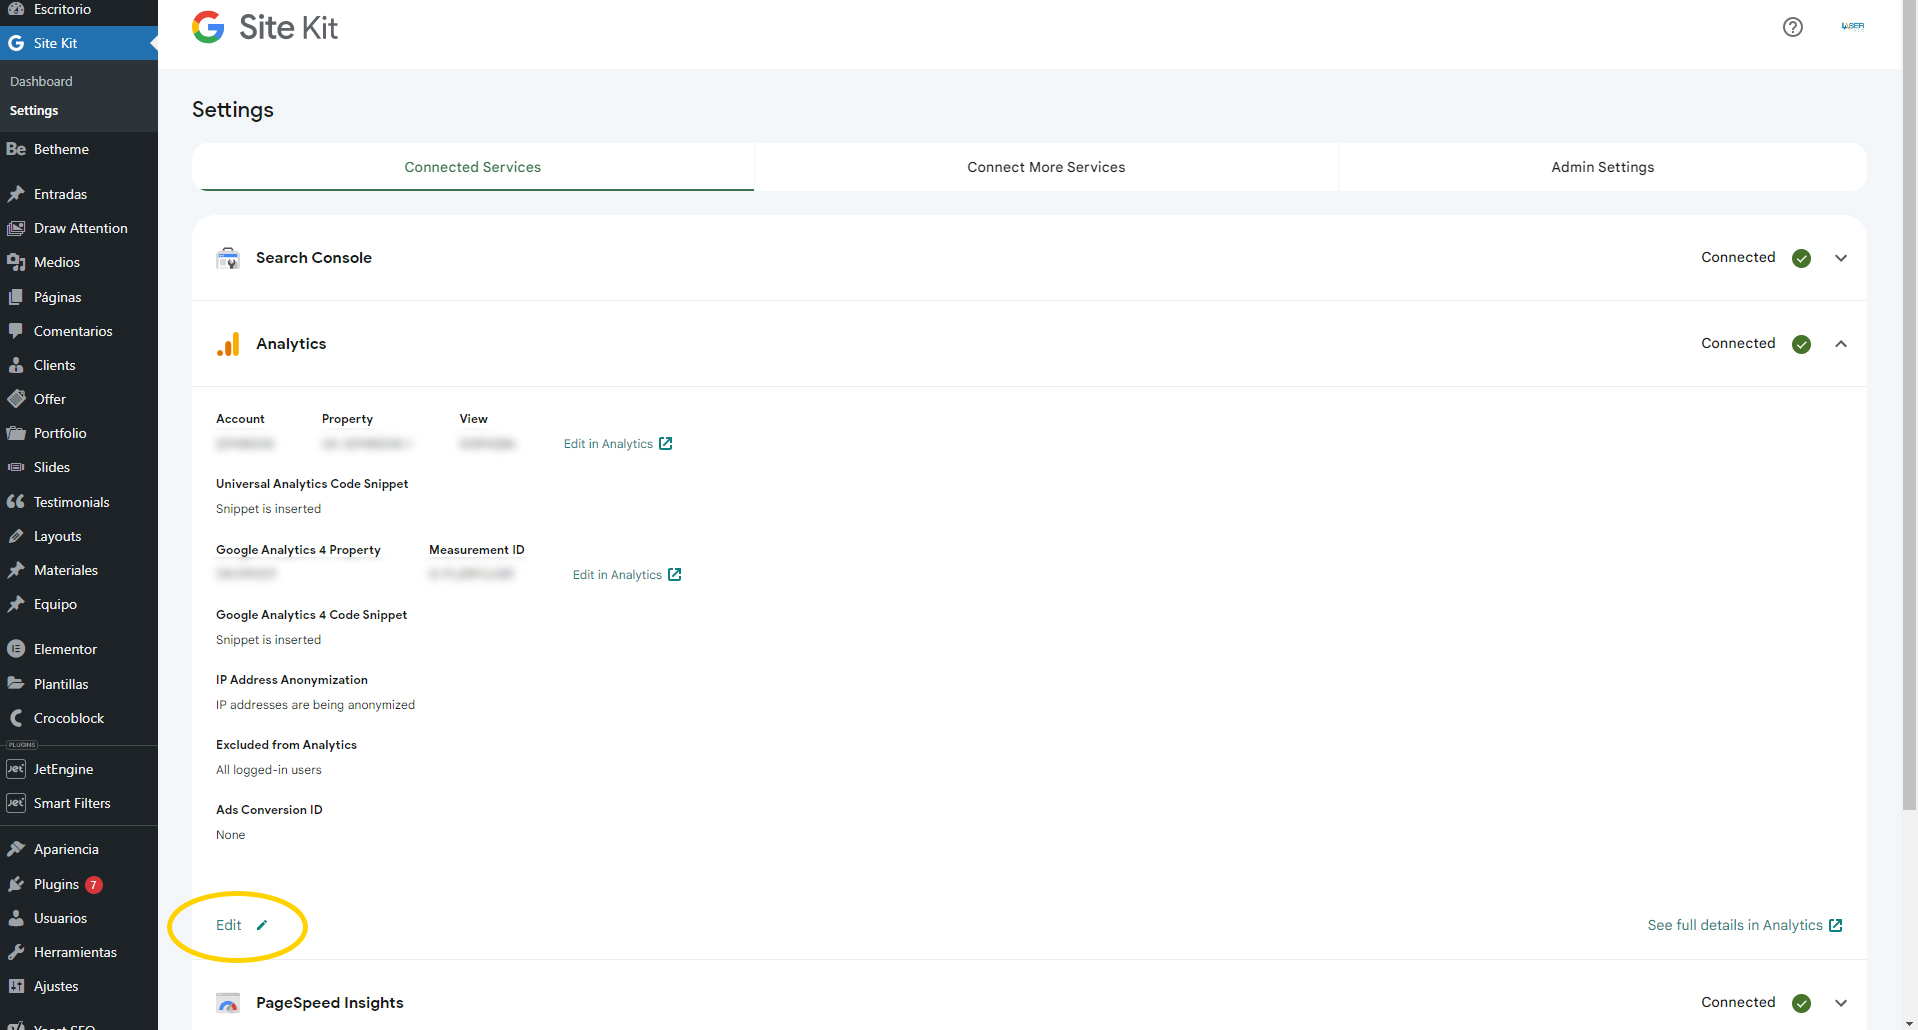Click external link icon beside View field

tap(666, 444)
